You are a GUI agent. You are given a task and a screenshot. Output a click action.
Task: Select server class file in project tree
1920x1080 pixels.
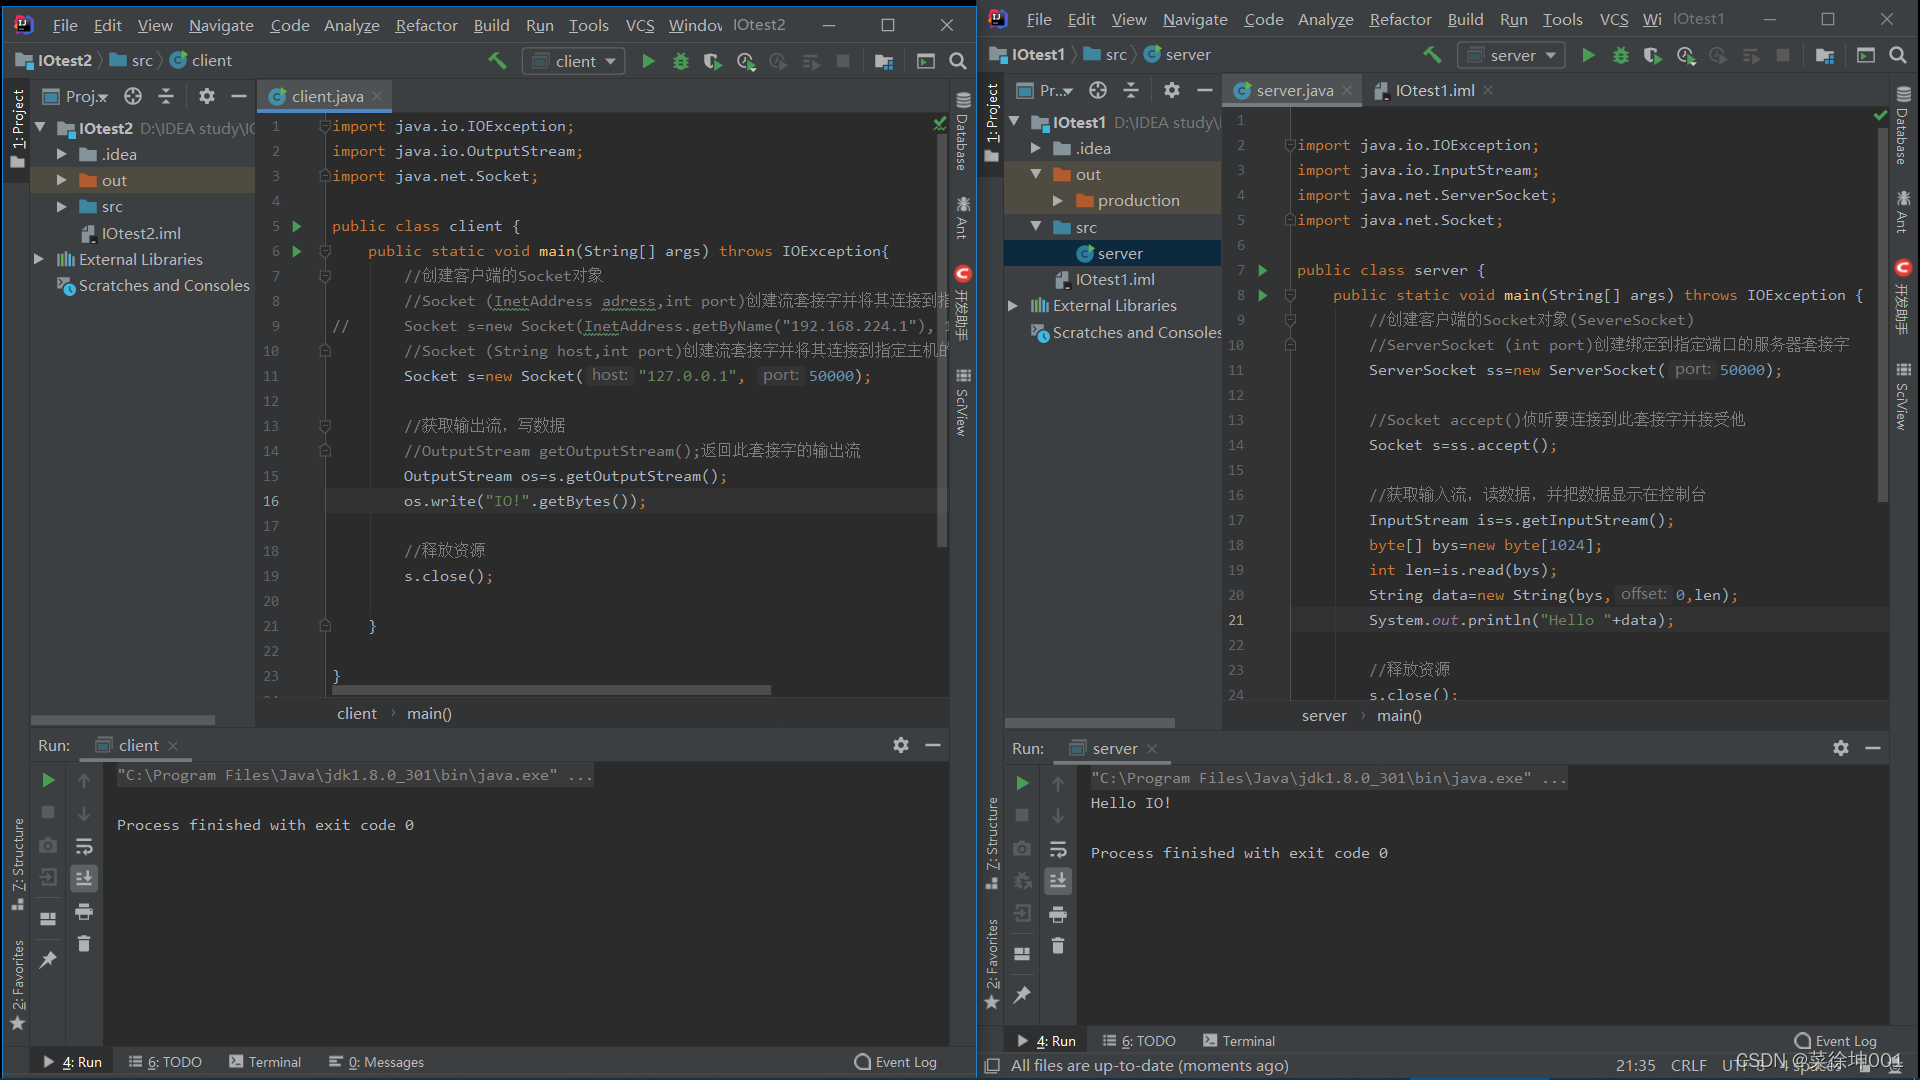click(1119, 254)
